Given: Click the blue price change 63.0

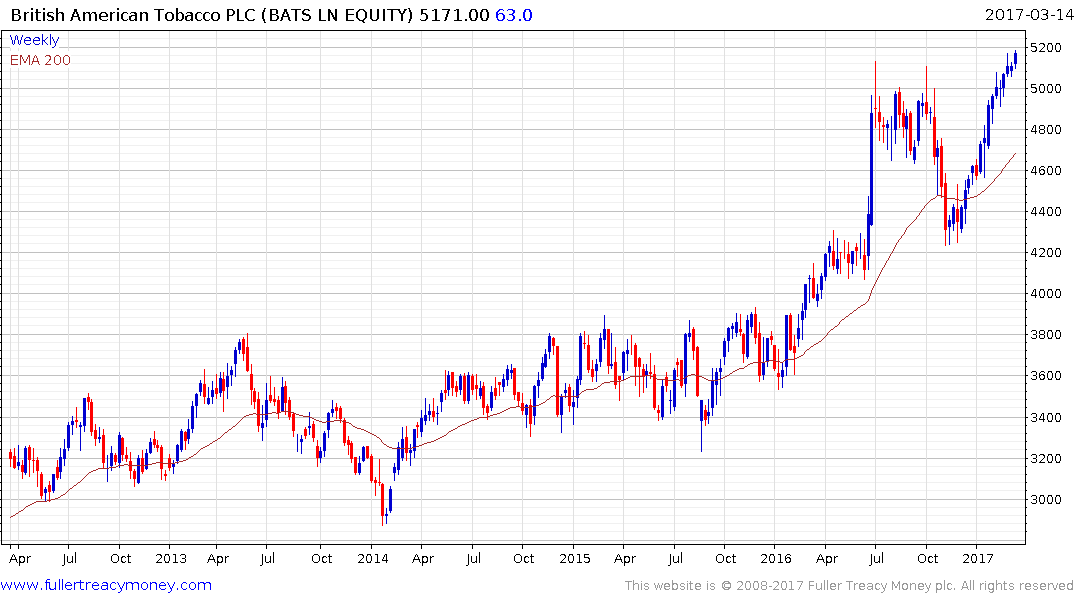Looking at the screenshot, I should pyautogui.click(x=514, y=15).
